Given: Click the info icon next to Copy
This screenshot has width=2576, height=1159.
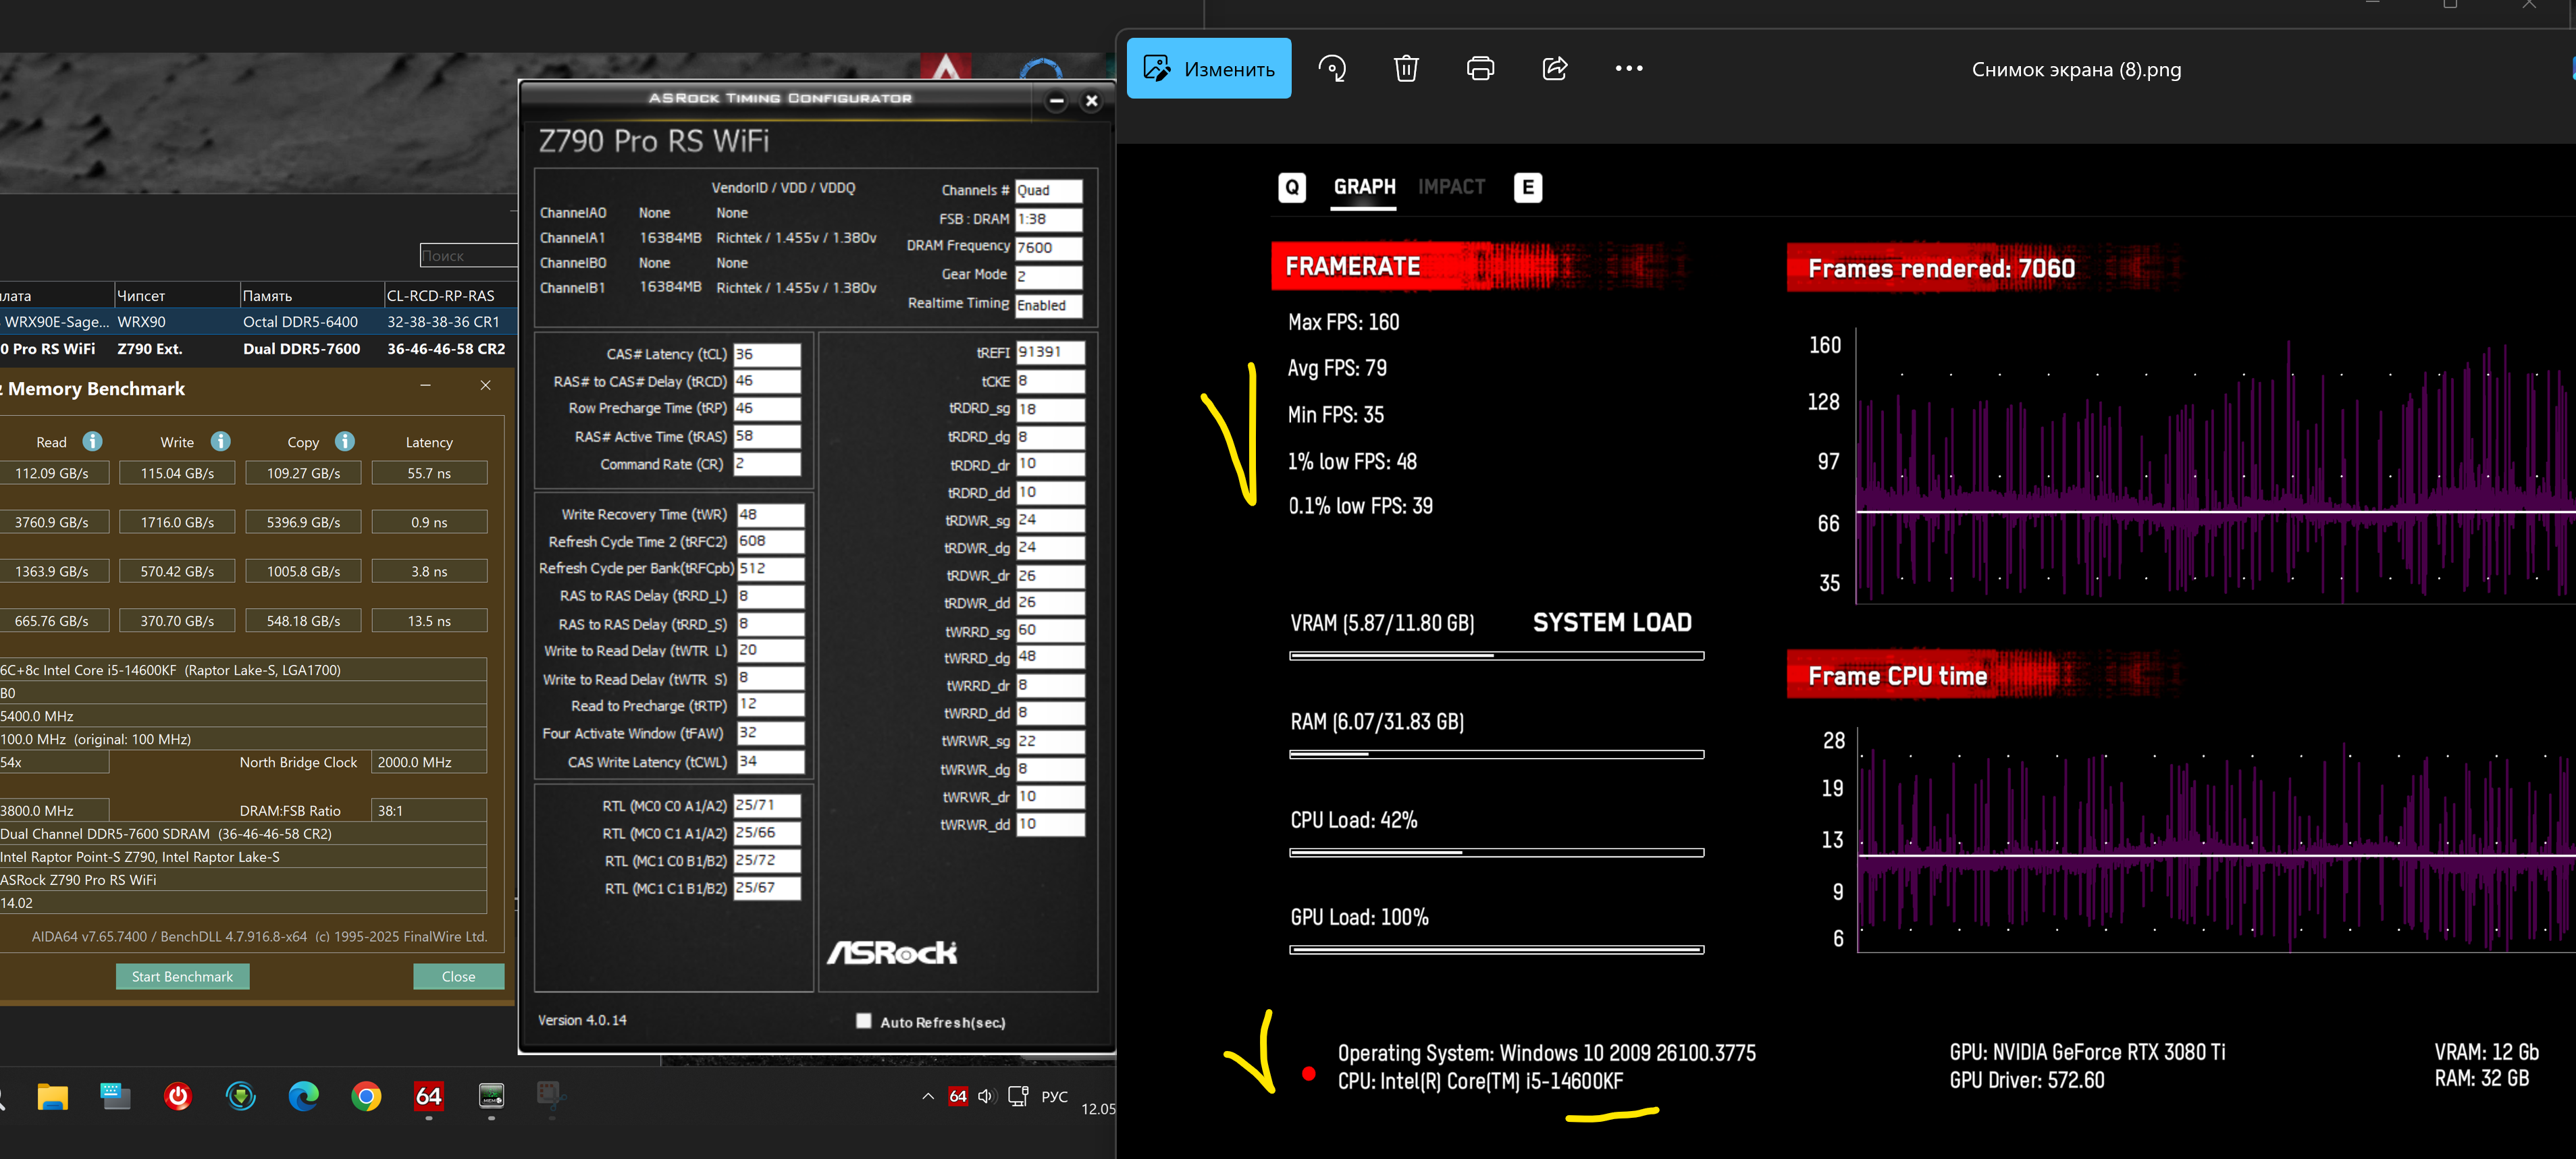Looking at the screenshot, I should click(x=344, y=441).
